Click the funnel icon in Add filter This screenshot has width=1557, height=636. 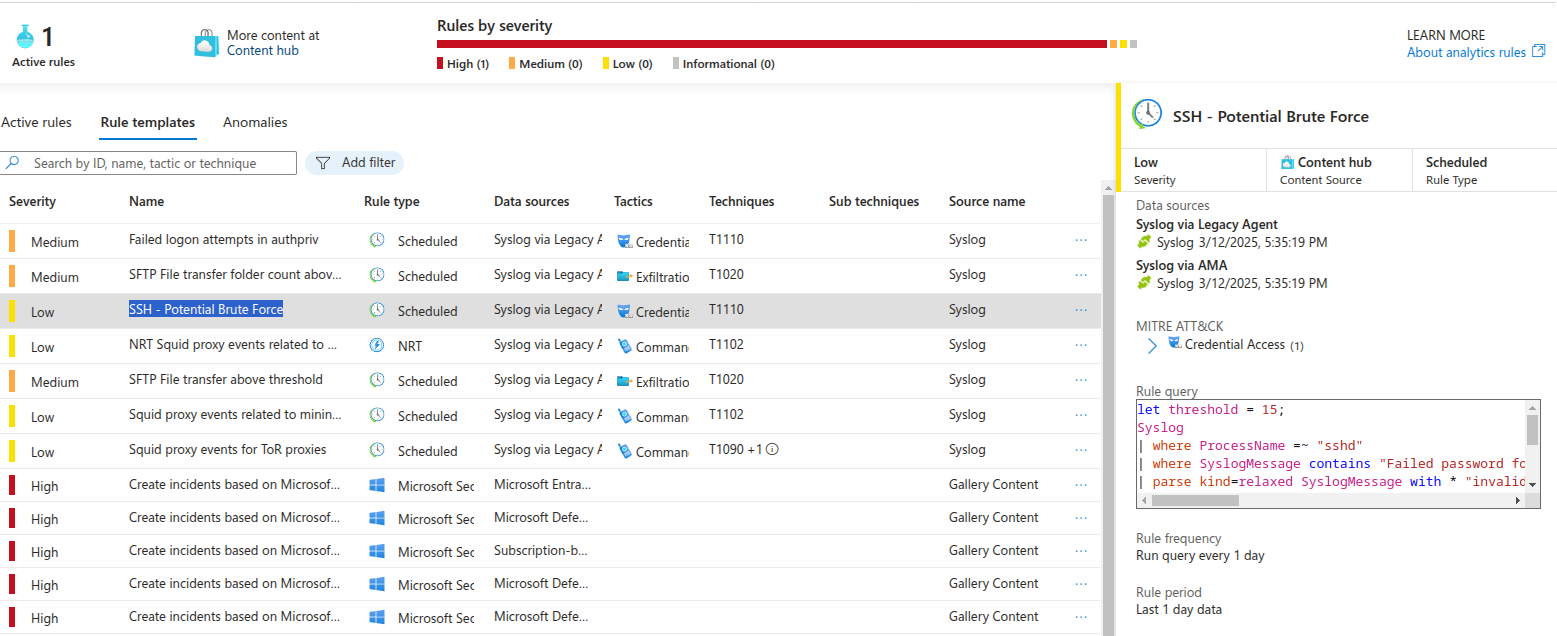click(x=323, y=163)
